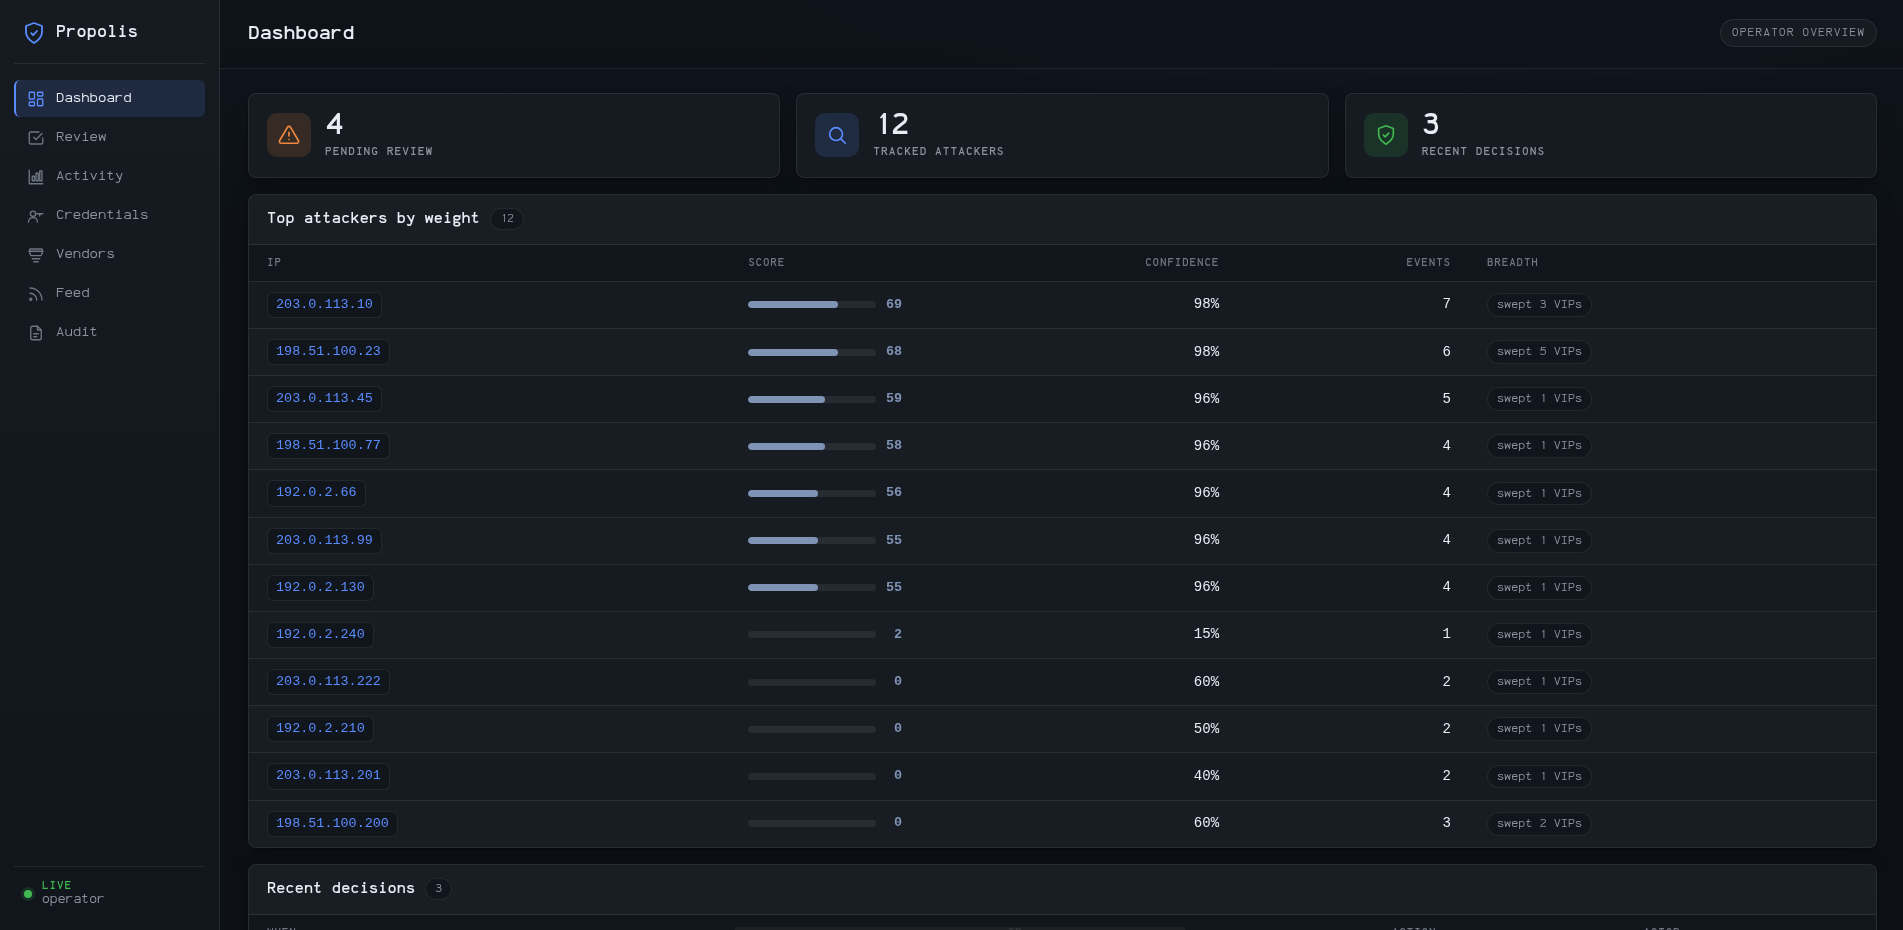Click the green shield Recent Decisions icon
Viewport: 1903px width, 930px height.
click(x=1386, y=135)
